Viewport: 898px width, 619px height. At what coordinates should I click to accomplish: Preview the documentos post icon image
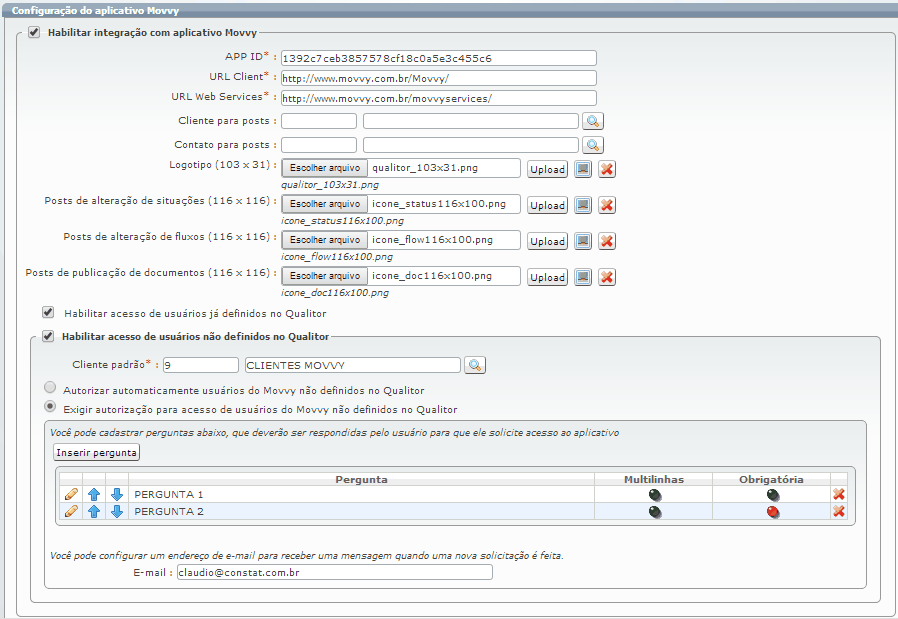tap(583, 277)
